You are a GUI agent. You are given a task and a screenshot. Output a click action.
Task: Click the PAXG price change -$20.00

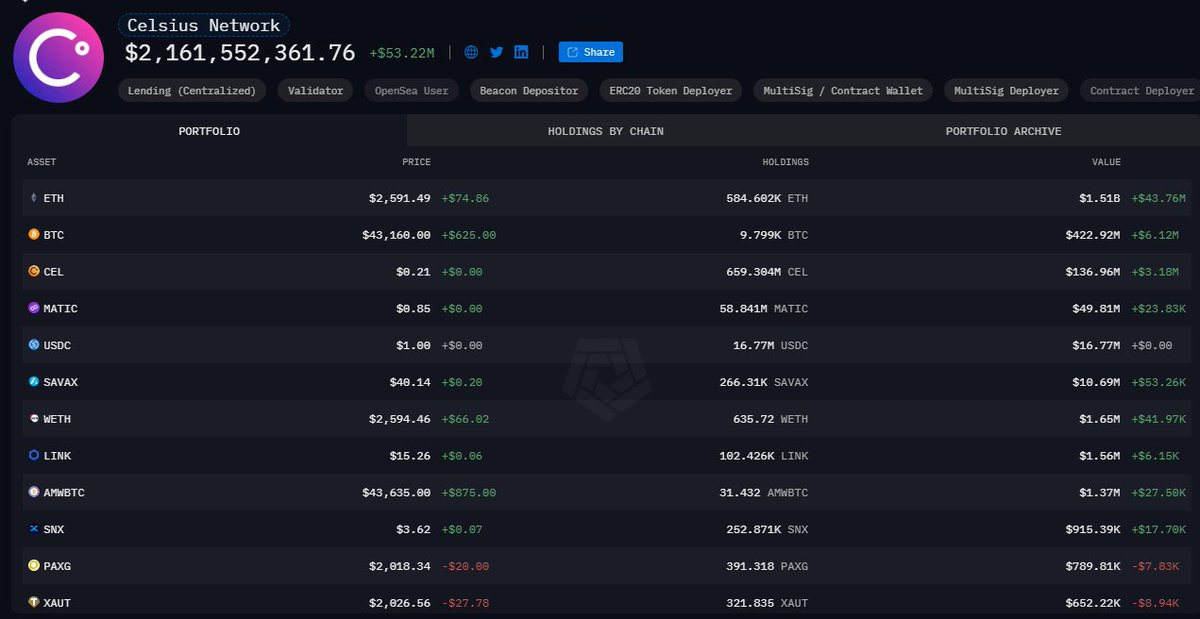pos(465,566)
